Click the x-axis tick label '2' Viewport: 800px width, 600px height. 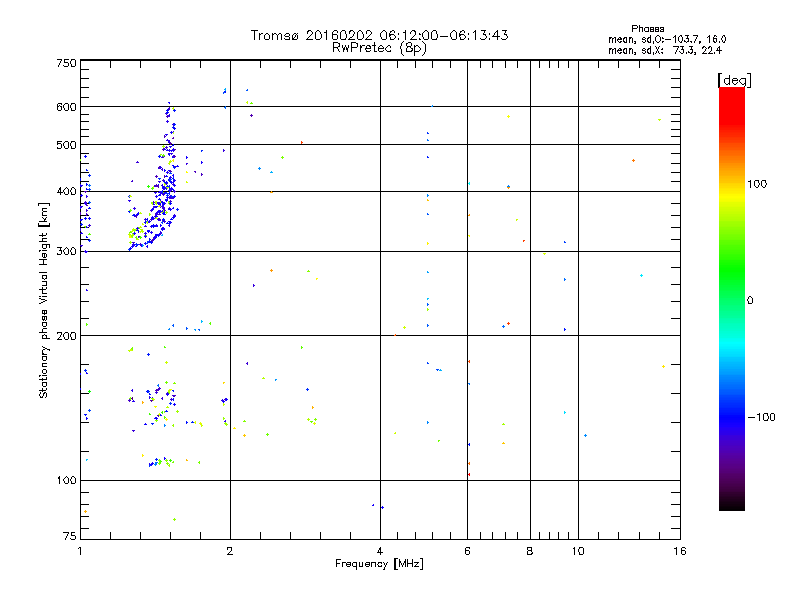(x=230, y=551)
